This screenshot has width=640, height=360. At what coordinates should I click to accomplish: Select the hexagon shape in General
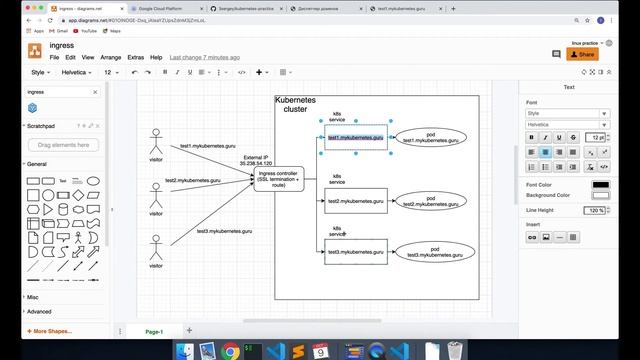point(33,209)
